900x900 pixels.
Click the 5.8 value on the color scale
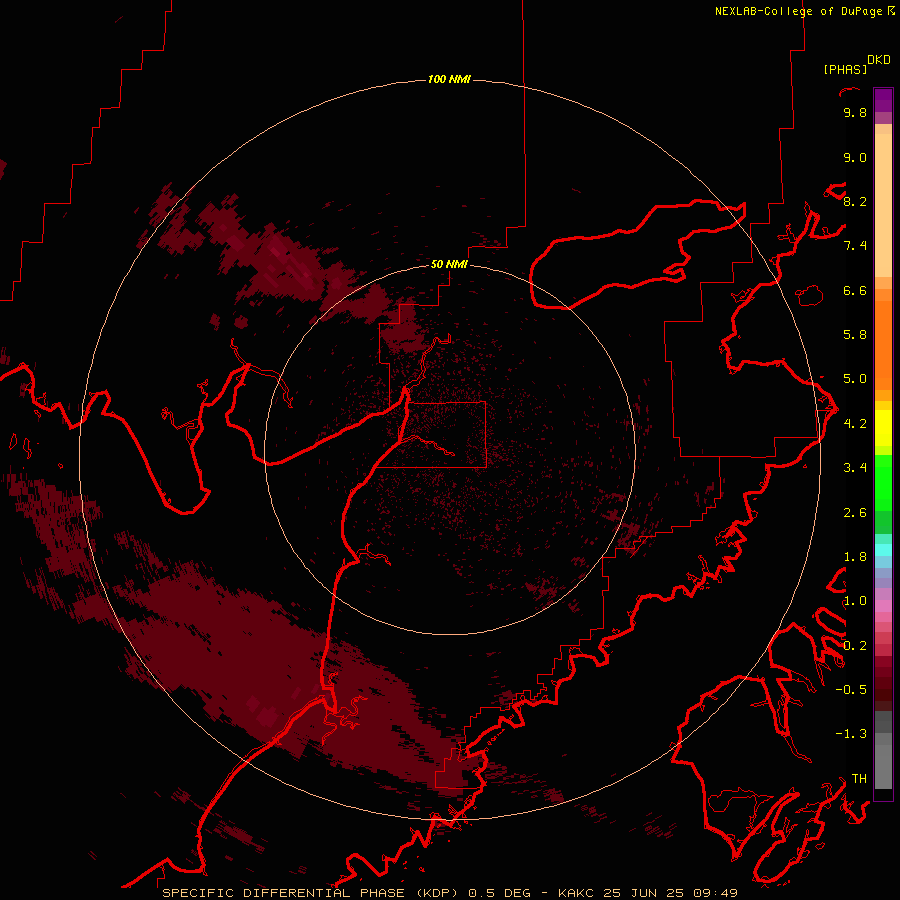[855, 335]
